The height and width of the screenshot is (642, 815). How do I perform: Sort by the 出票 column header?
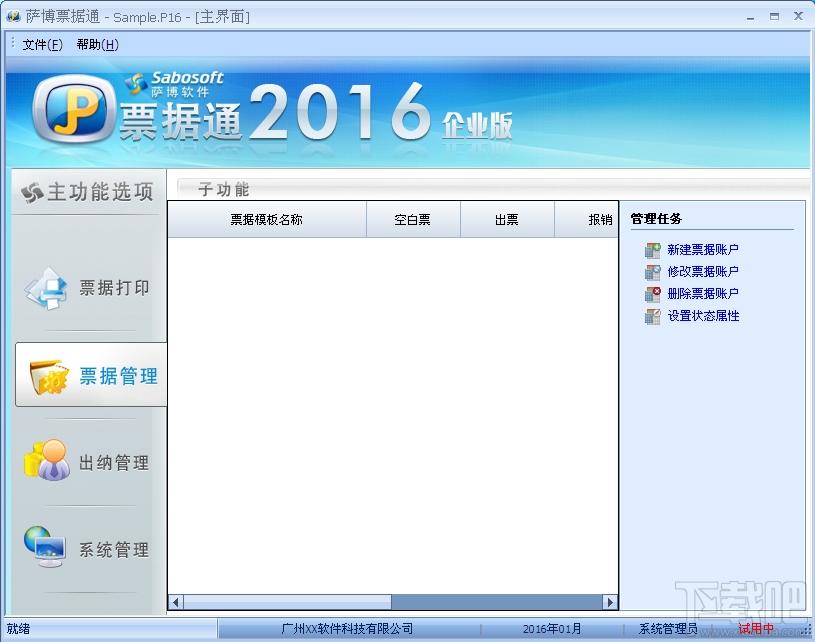[507, 219]
